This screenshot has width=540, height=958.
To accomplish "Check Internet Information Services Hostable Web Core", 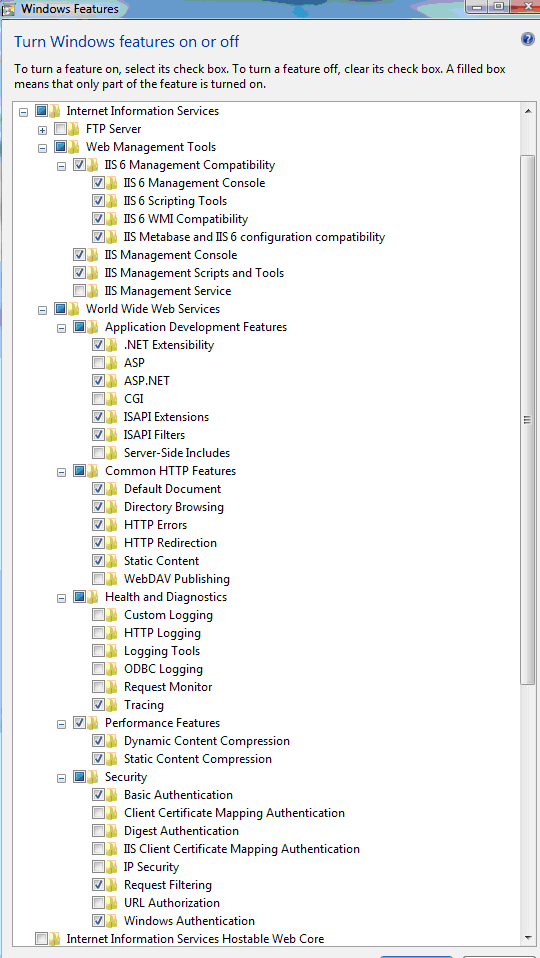I will 42,938.
